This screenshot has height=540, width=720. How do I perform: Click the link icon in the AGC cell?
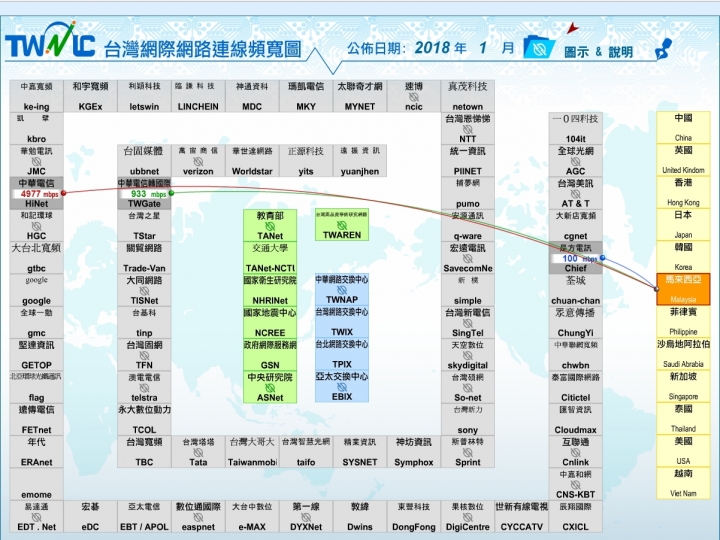tap(575, 162)
